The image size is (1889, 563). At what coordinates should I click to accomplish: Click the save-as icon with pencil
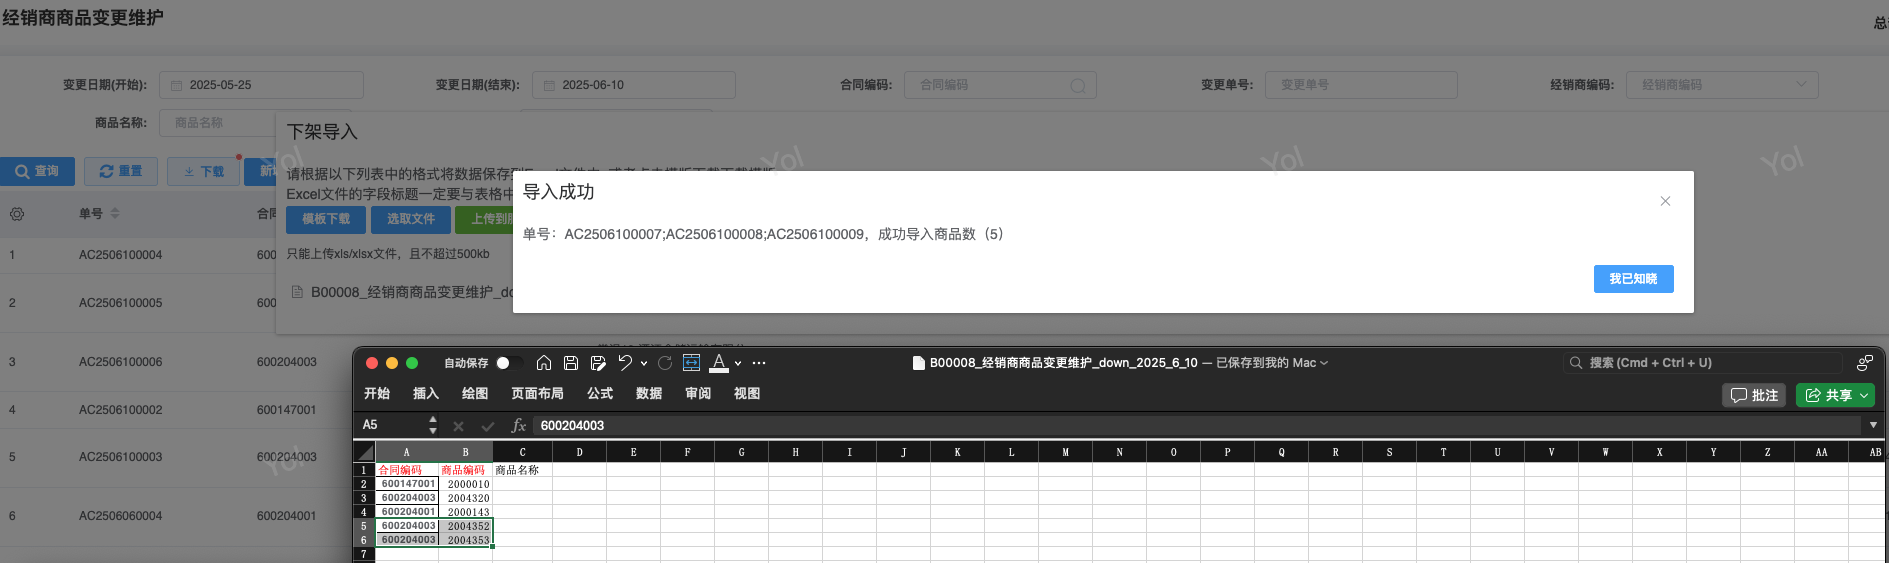[x=598, y=363]
